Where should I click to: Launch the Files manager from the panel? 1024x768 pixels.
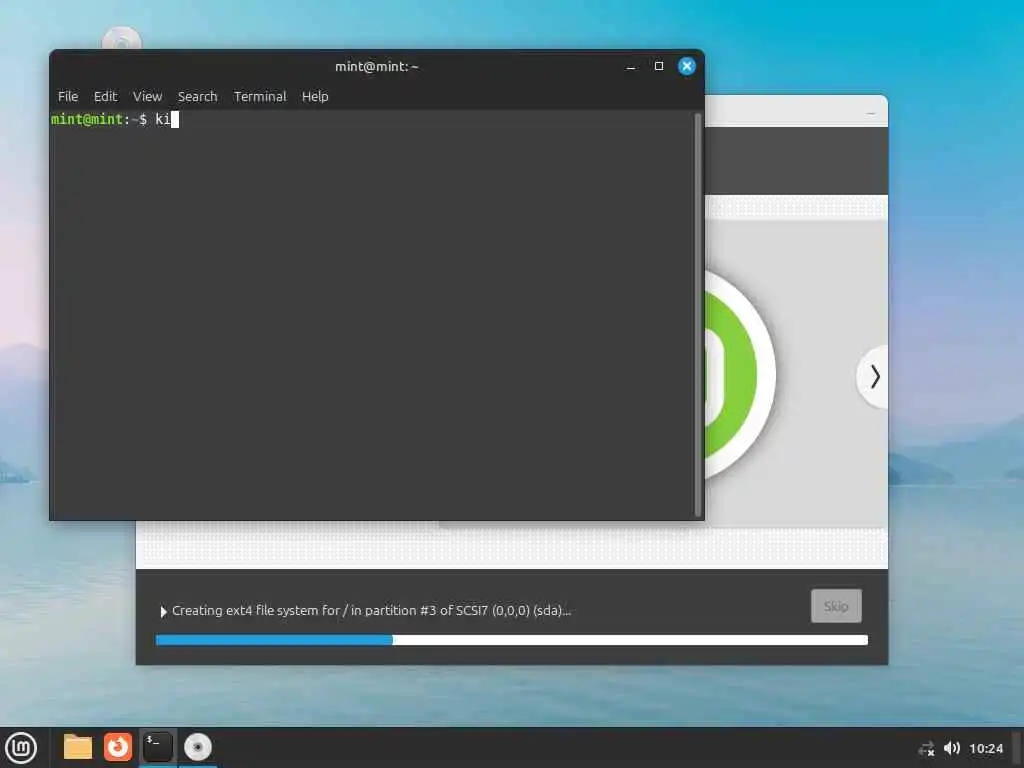click(78, 747)
